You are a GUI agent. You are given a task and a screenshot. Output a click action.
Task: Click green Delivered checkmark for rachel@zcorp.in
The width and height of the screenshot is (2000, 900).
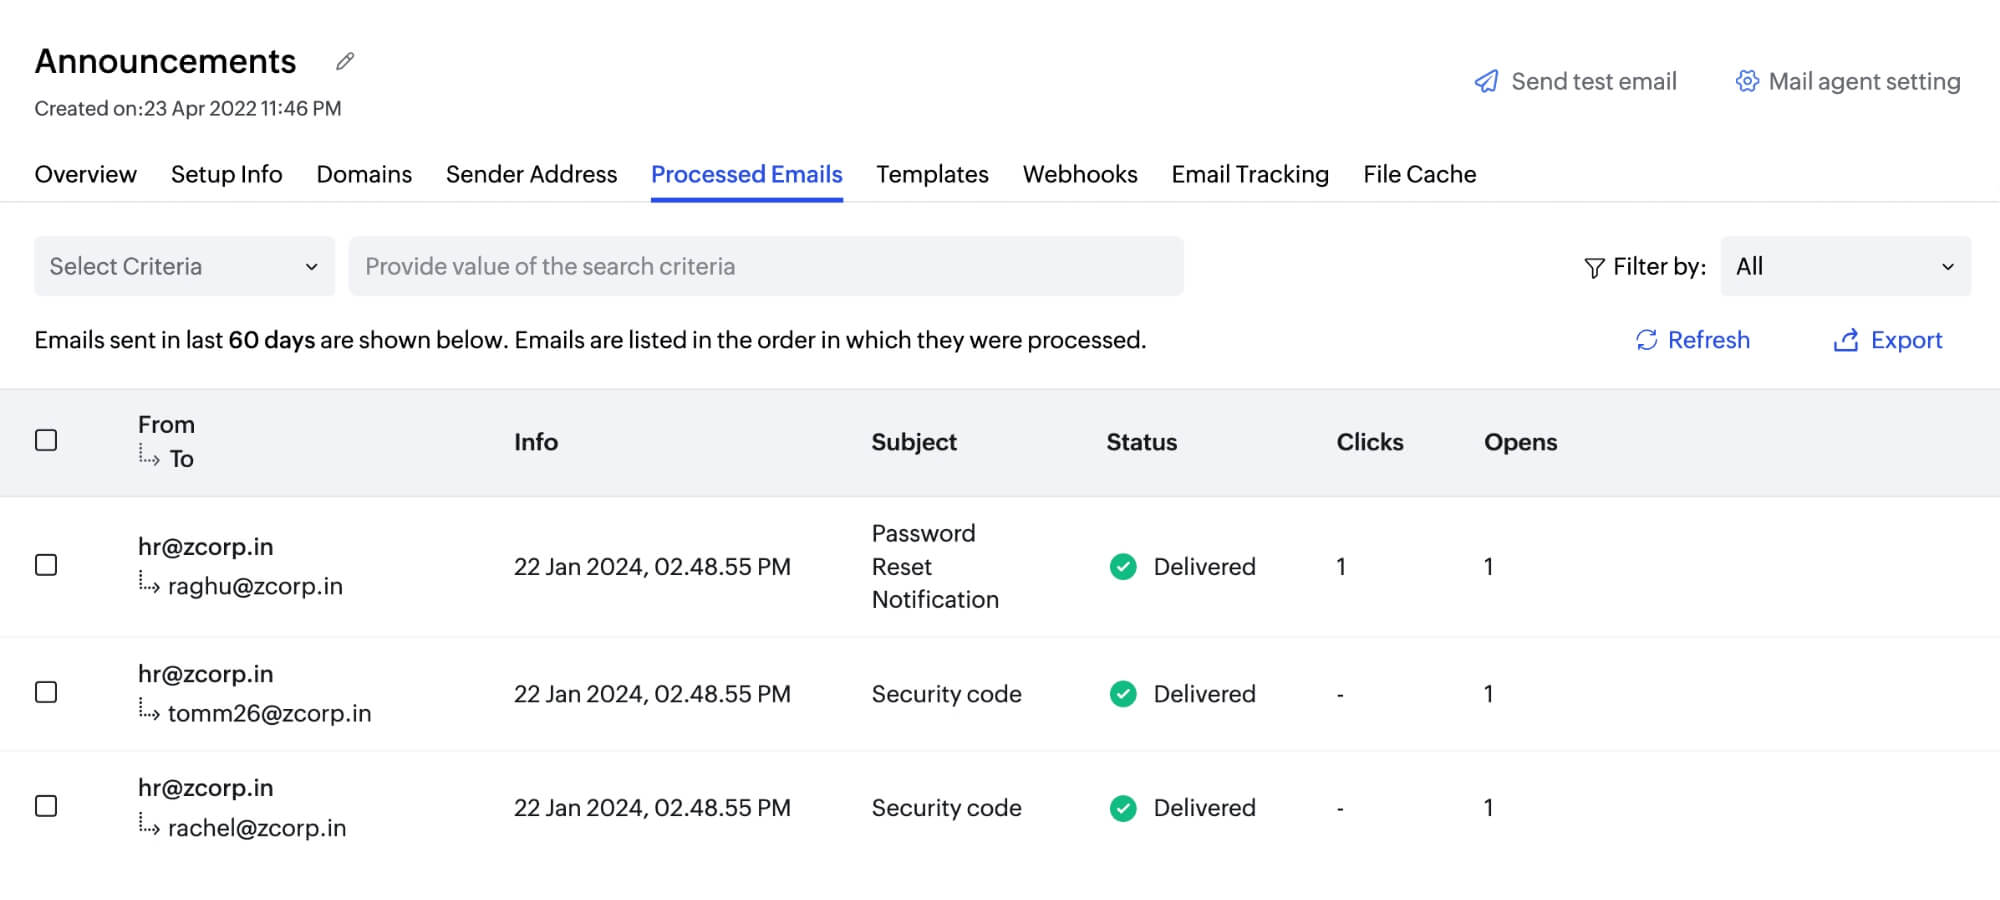[x=1123, y=808]
